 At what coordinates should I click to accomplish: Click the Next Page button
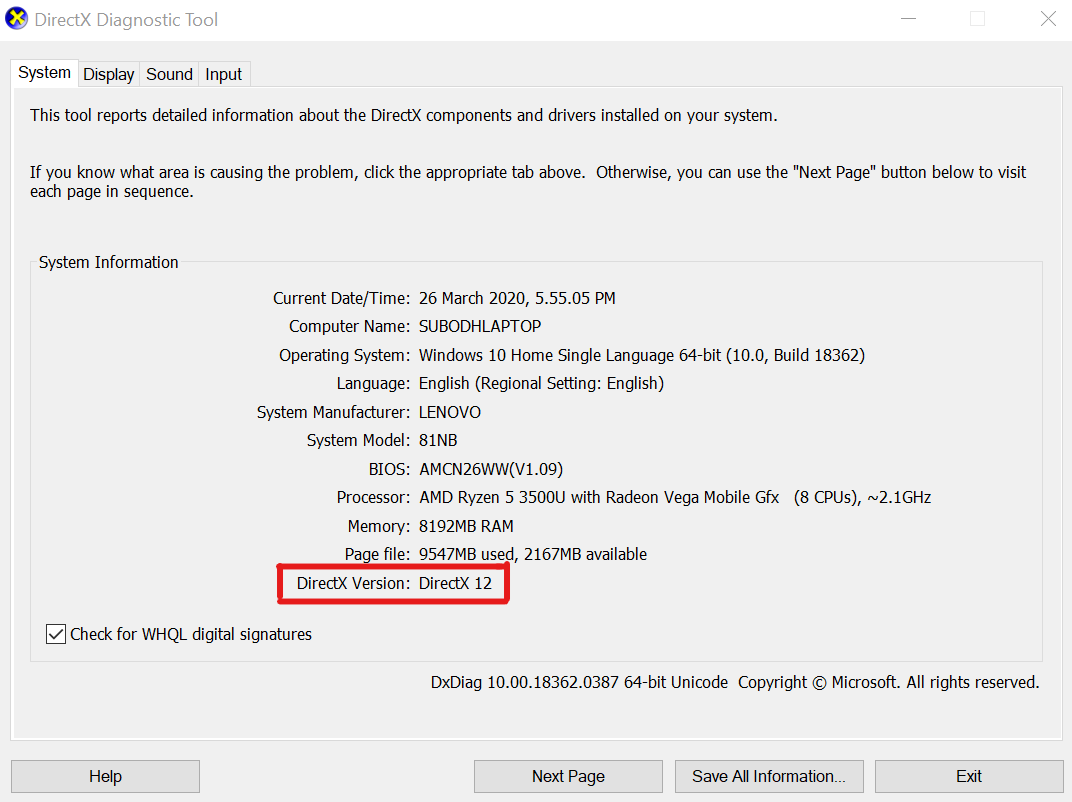[x=567, y=776]
